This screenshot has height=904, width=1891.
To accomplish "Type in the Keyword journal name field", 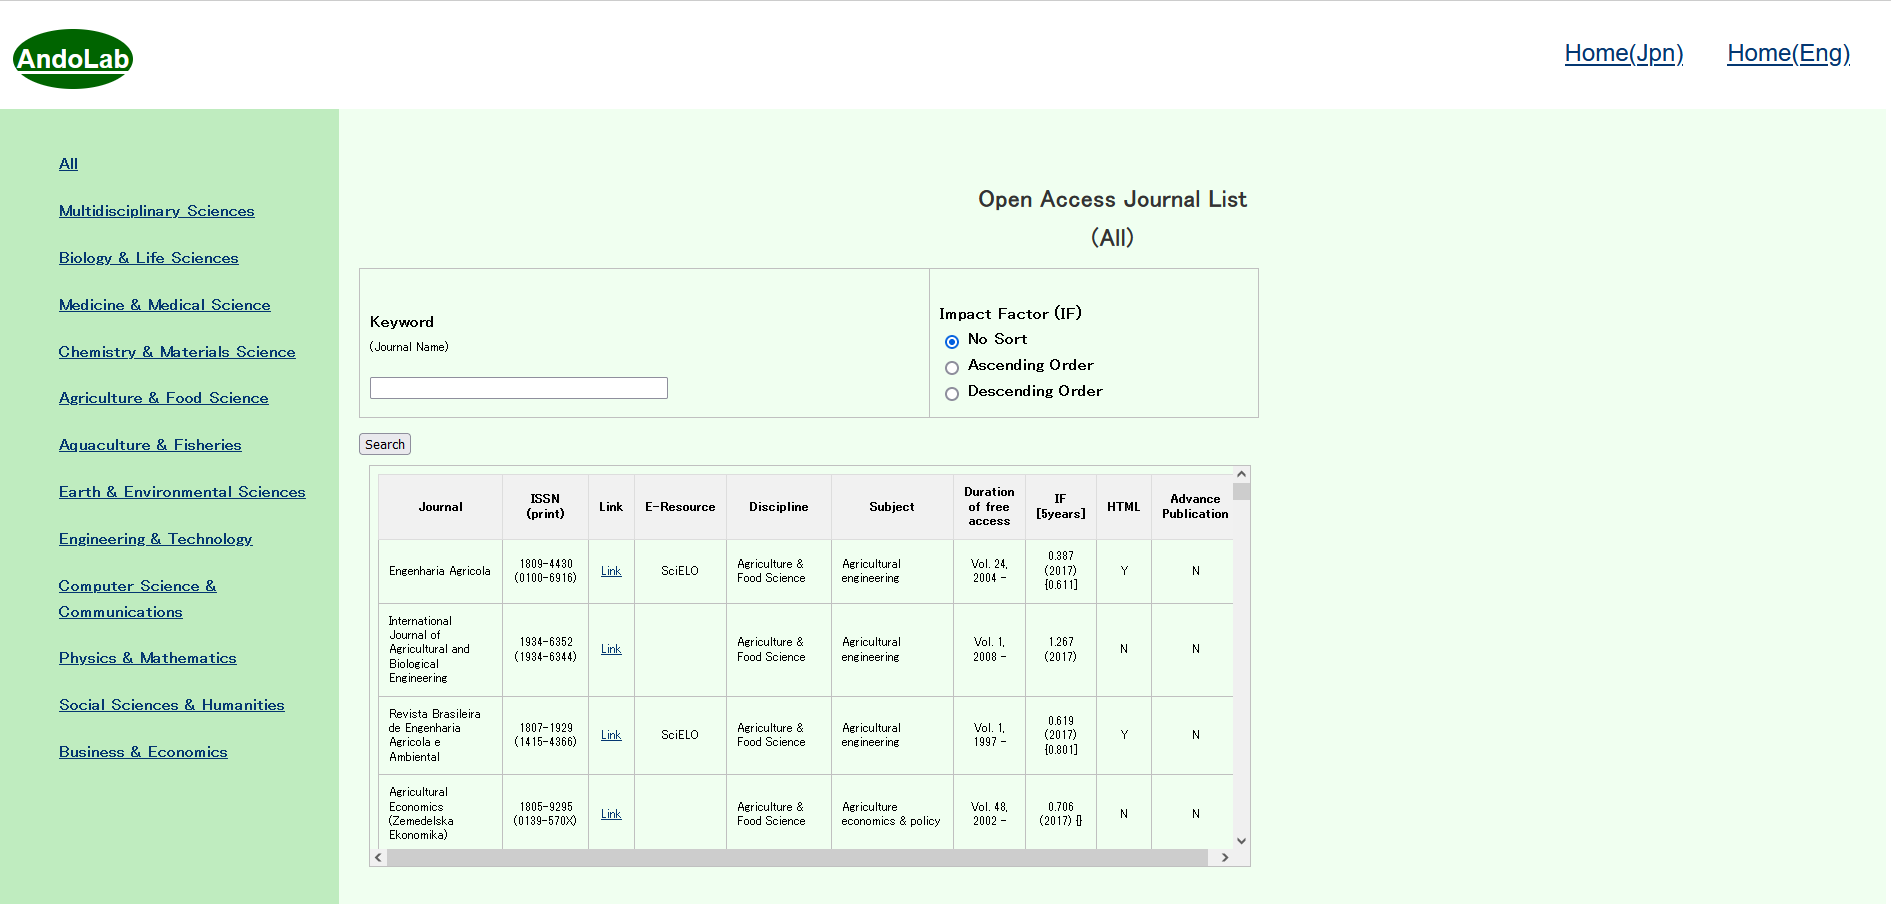I will (518, 388).
